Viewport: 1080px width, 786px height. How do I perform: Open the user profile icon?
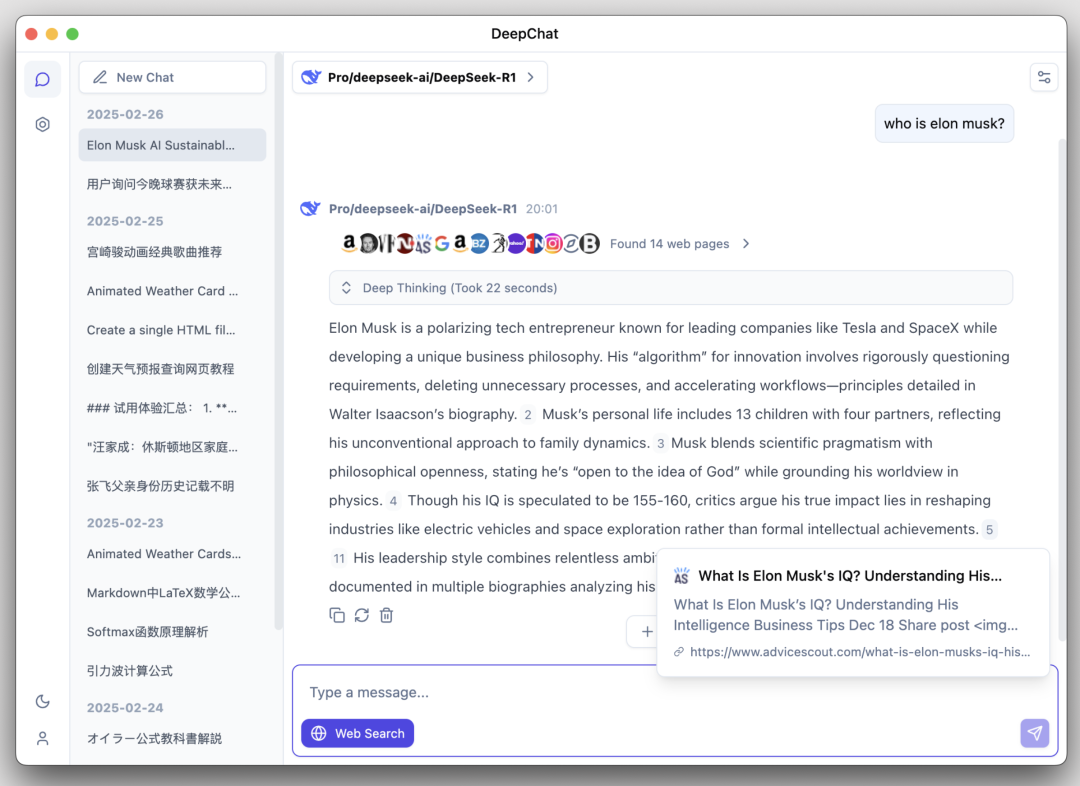(x=42, y=738)
